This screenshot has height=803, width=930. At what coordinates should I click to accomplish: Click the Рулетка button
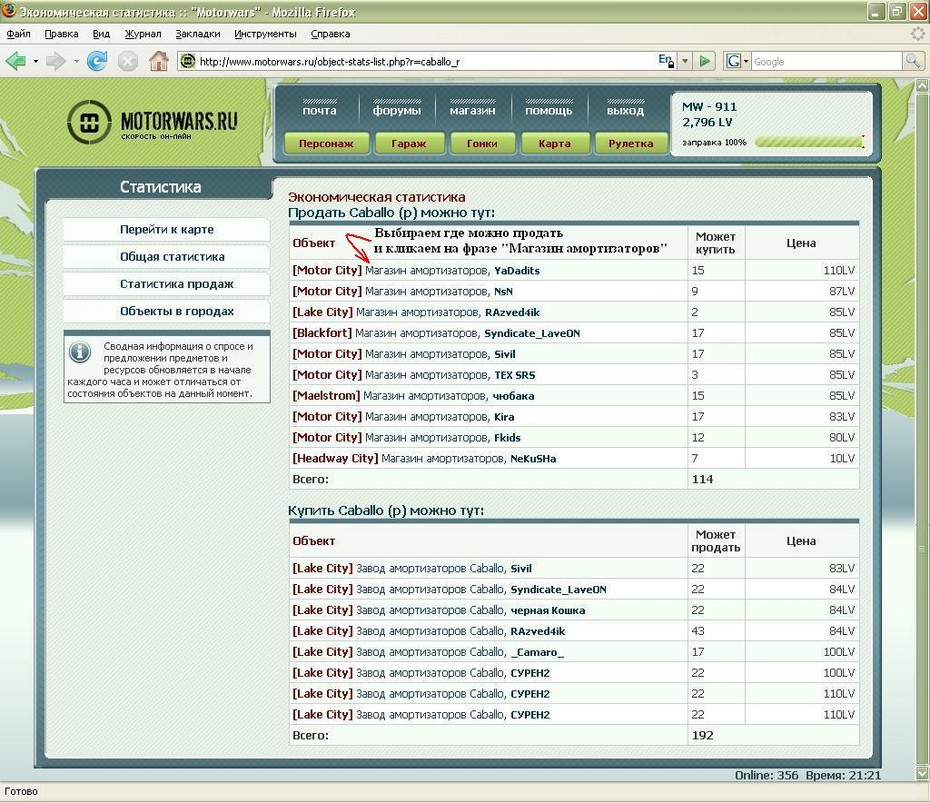click(630, 144)
